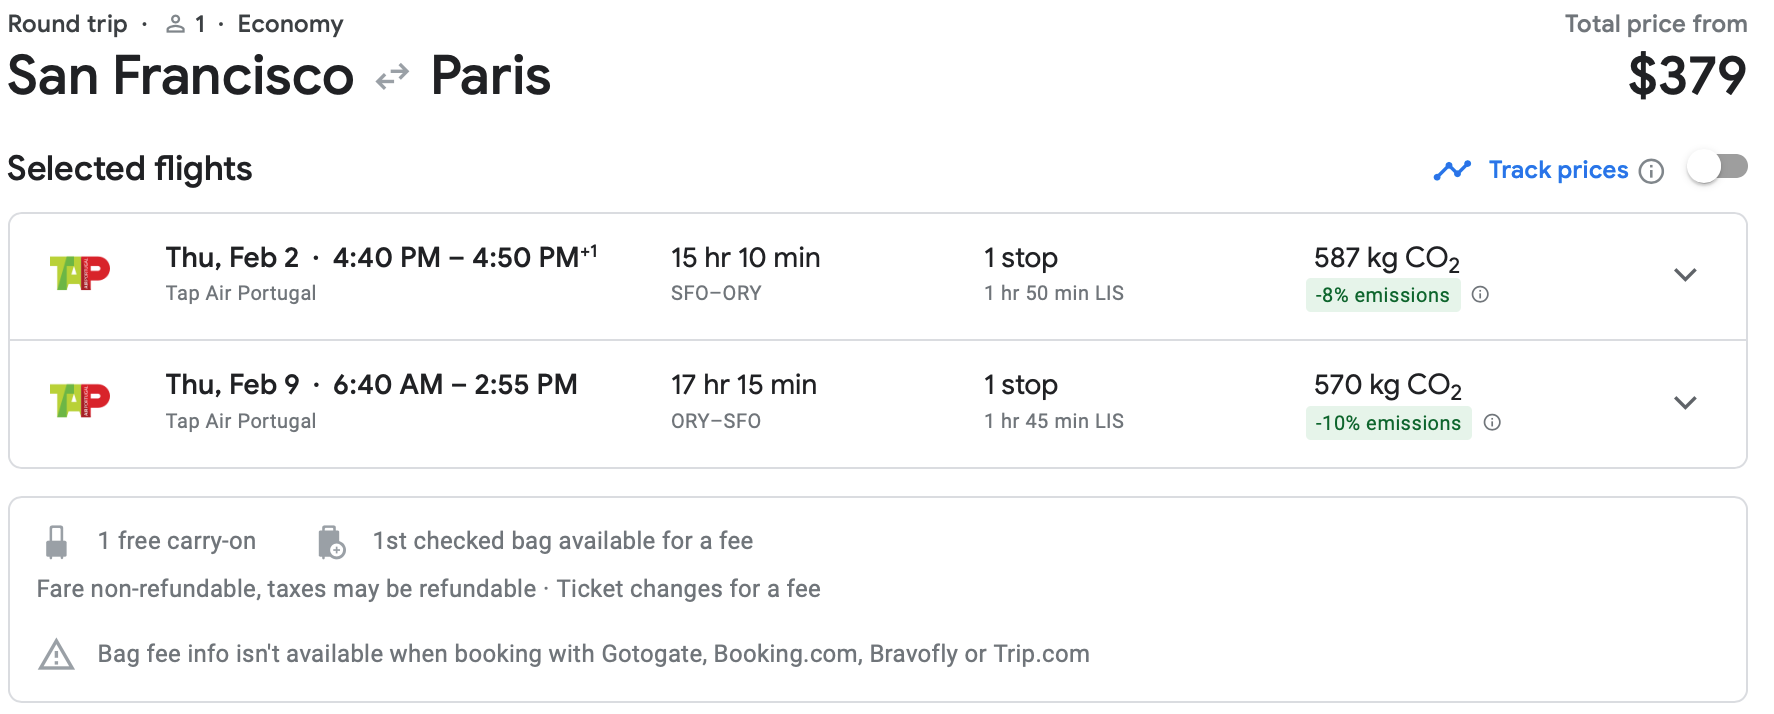
Task: Expand the Thu, Feb 9 flight details
Action: click(x=1685, y=403)
